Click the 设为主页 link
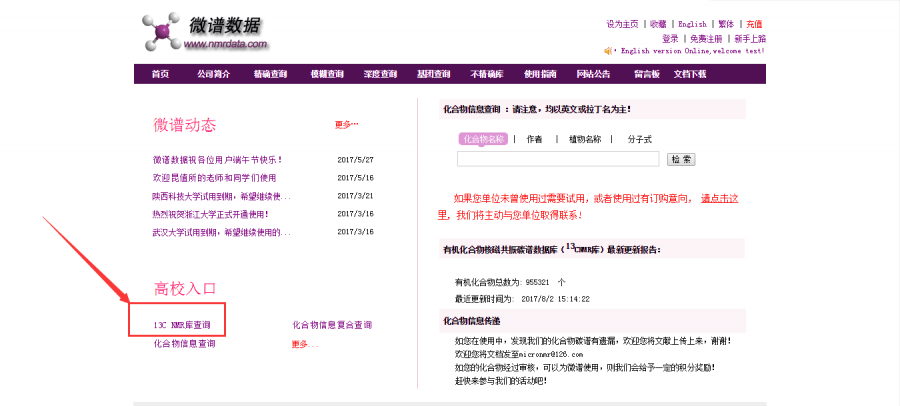Image resolution: width=900 pixels, height=406 pixels. tap(622, 24)
